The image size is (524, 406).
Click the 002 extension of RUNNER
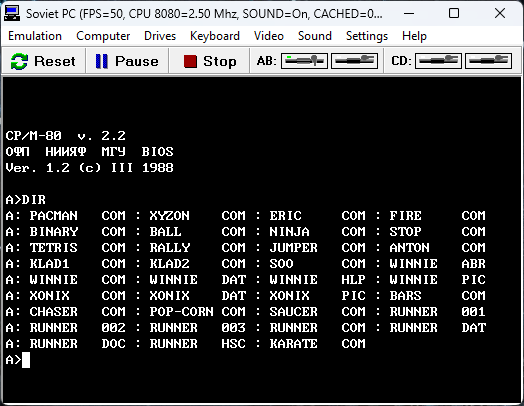[x=113, y=328]
